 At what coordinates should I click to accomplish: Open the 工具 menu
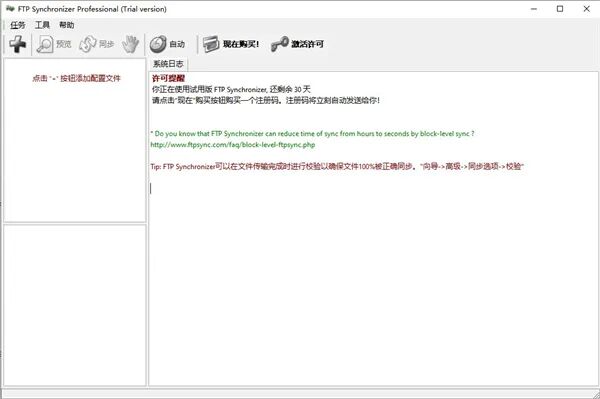42,25
